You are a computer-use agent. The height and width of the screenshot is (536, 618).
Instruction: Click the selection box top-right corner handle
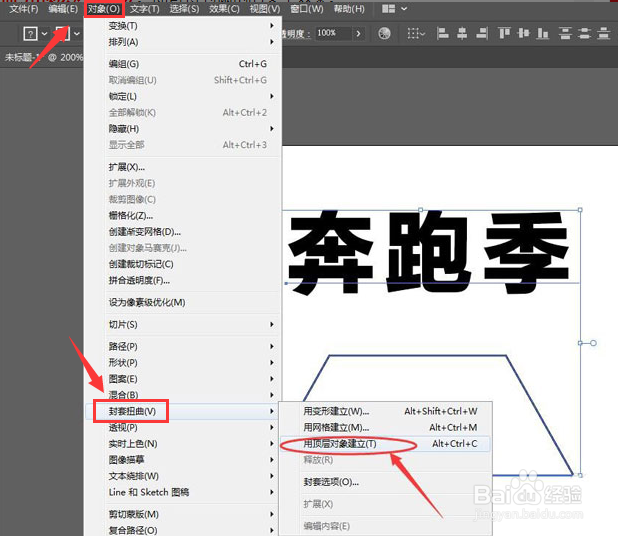click(580, 210)
